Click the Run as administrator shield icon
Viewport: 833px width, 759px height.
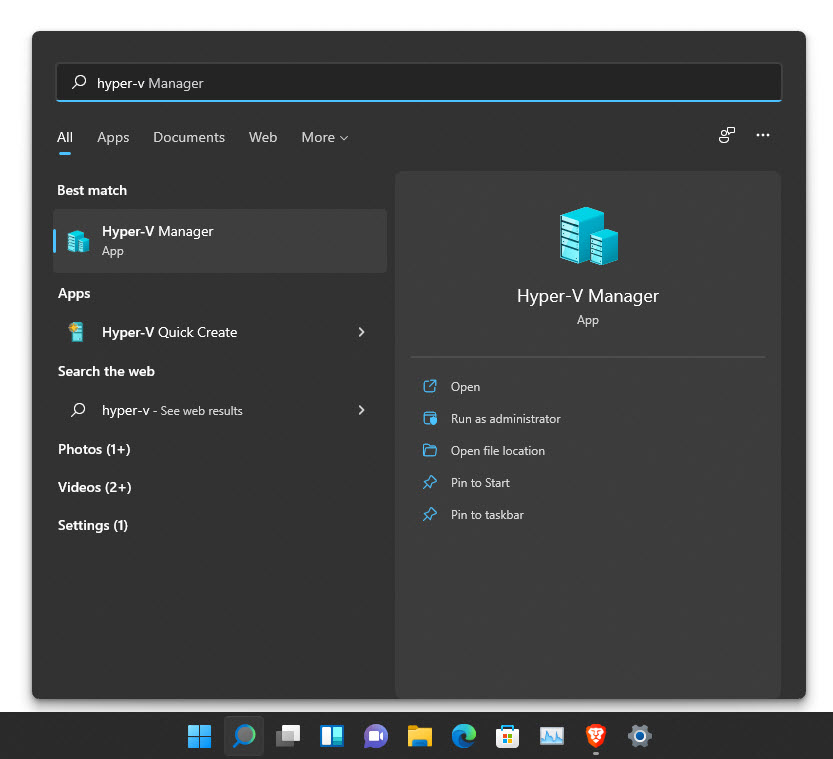(430, 419)
